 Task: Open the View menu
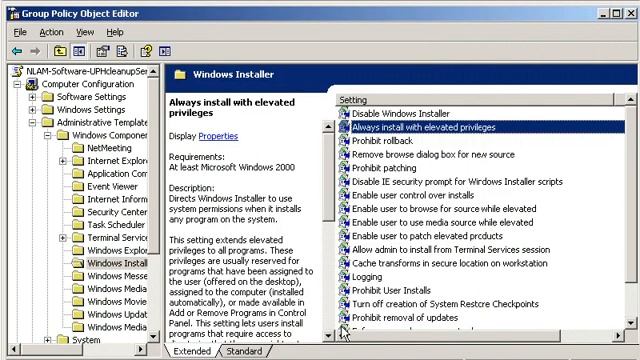point(85,32)
